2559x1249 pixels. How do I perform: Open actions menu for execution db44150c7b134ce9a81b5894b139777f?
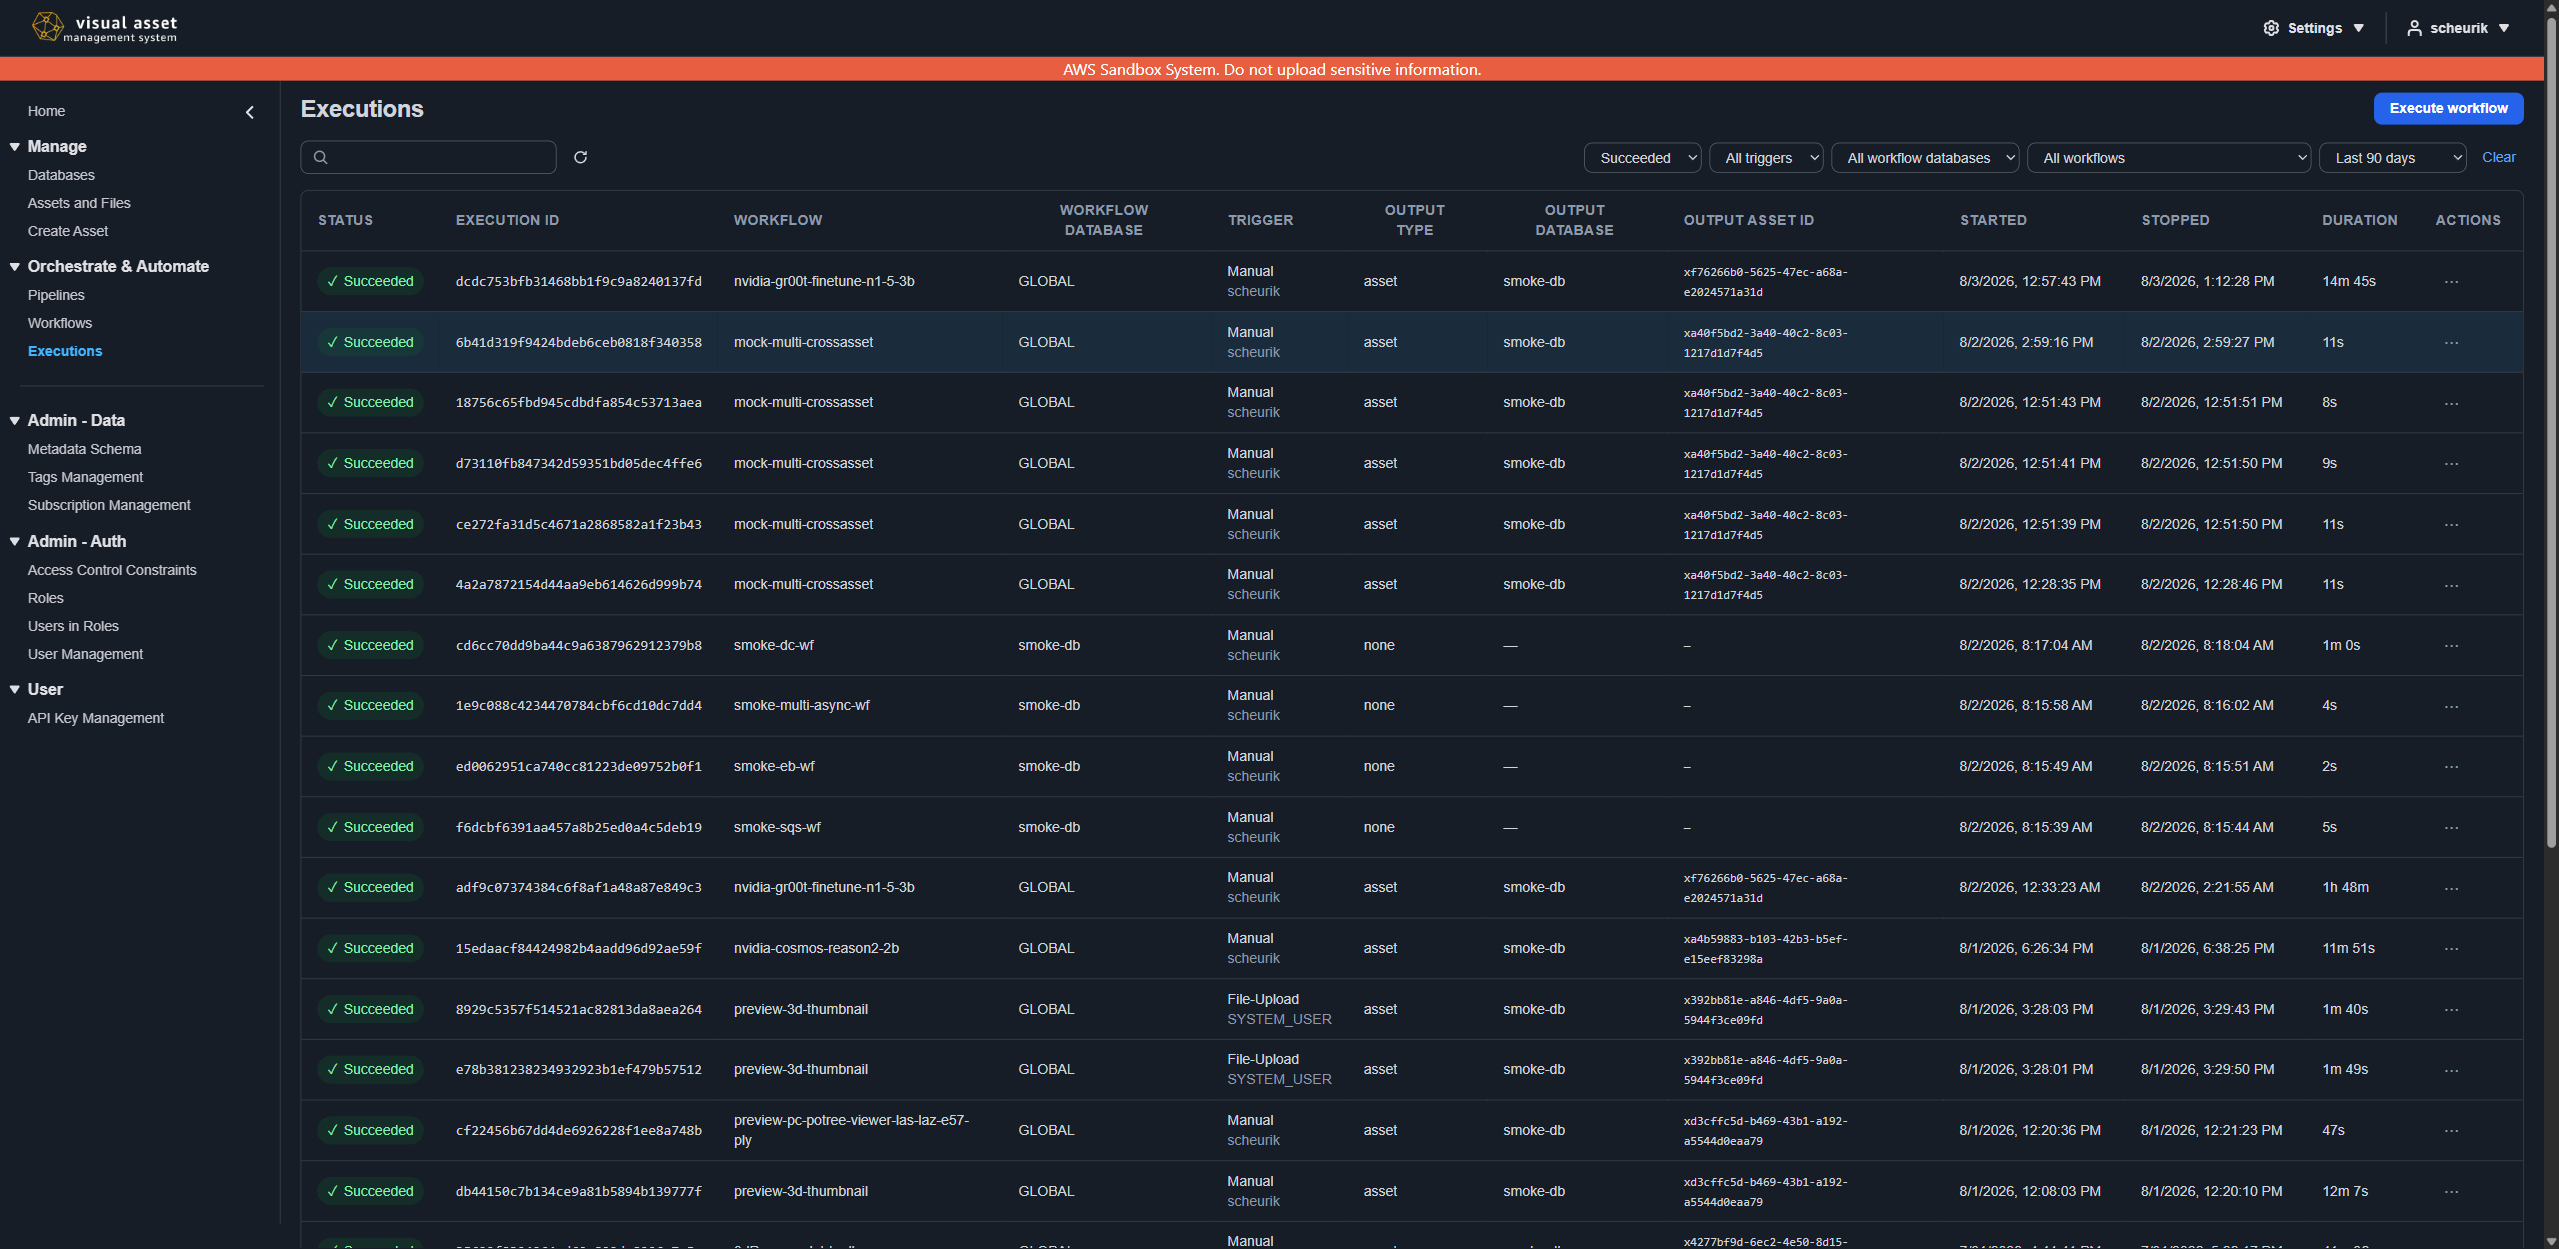[2451, 1192]
